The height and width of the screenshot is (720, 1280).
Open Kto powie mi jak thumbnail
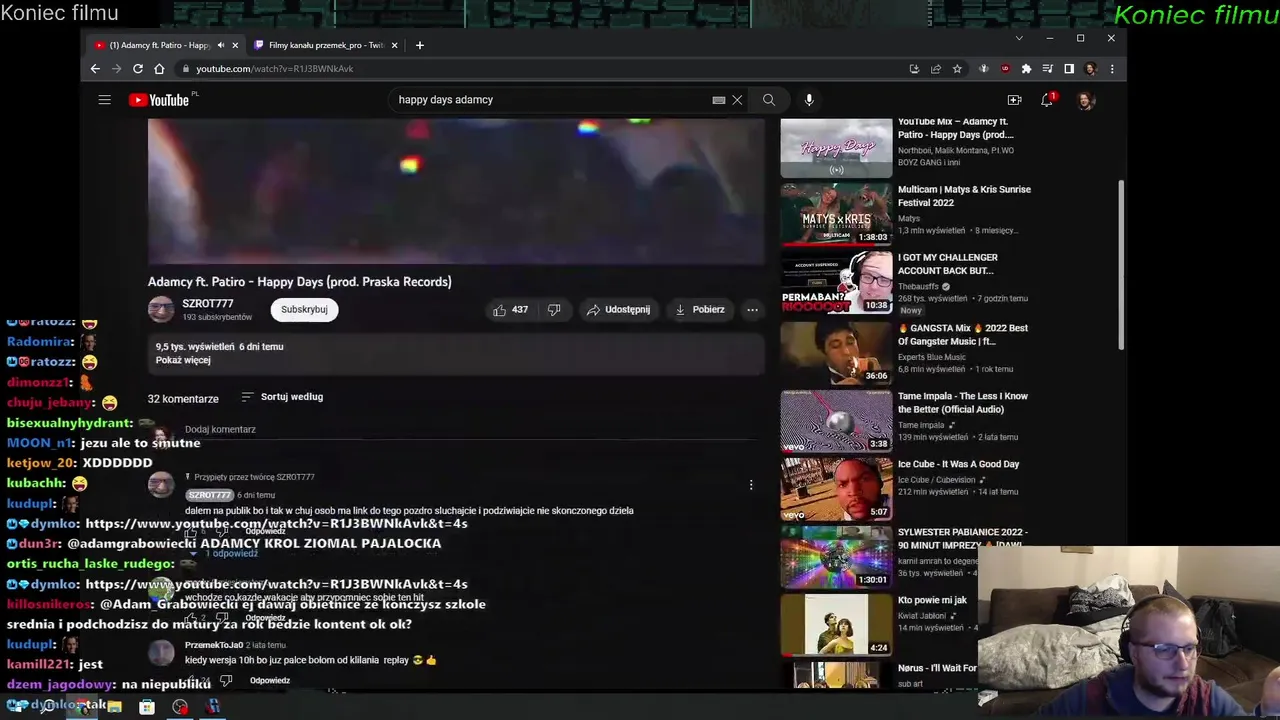coord(836,624)
